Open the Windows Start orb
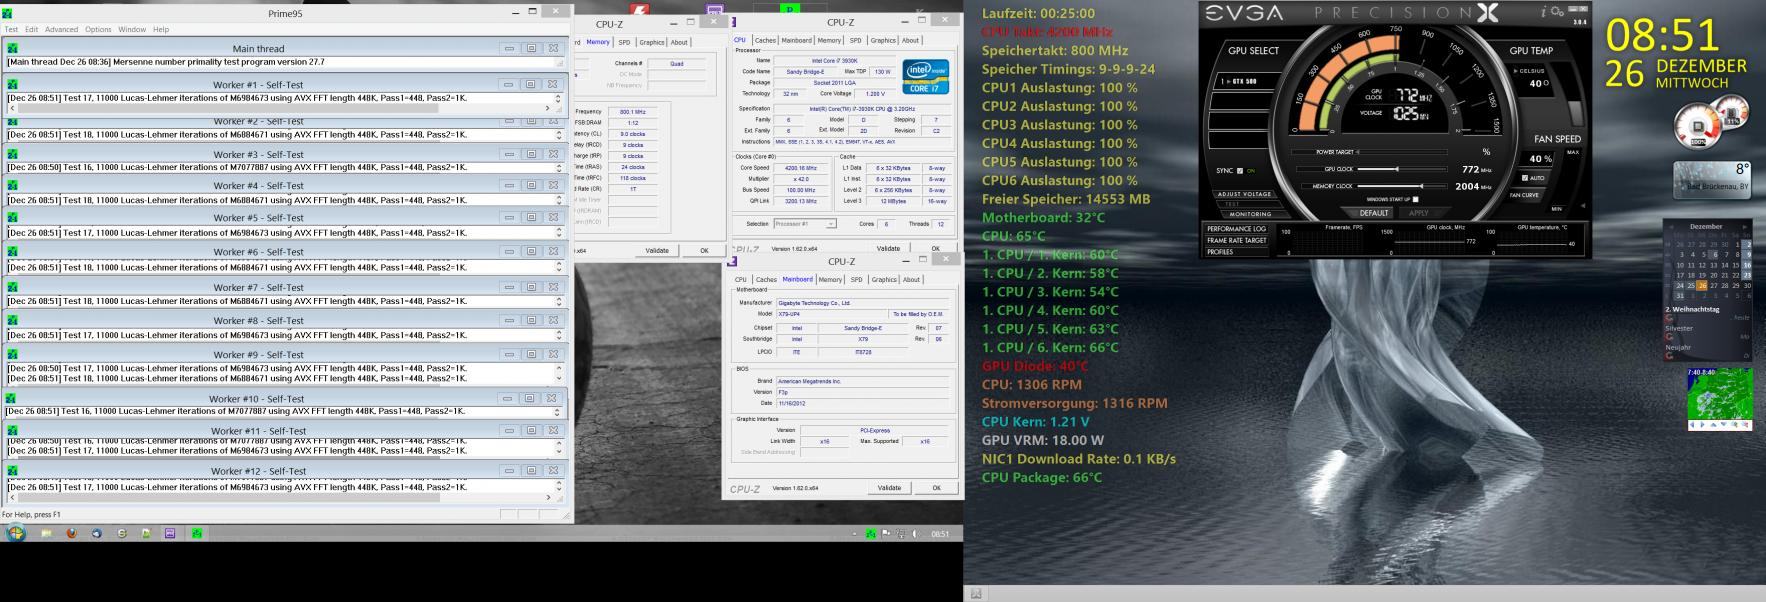The height and width of the screenshot is (602, 1766). (x=17, y=533)
